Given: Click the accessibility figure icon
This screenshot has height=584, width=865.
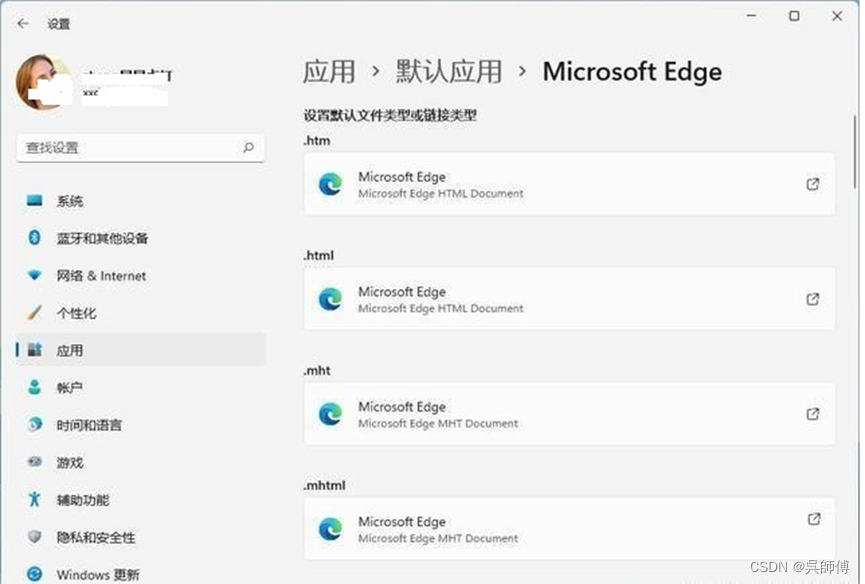Looking at the screenshot, I should (34, 499).
